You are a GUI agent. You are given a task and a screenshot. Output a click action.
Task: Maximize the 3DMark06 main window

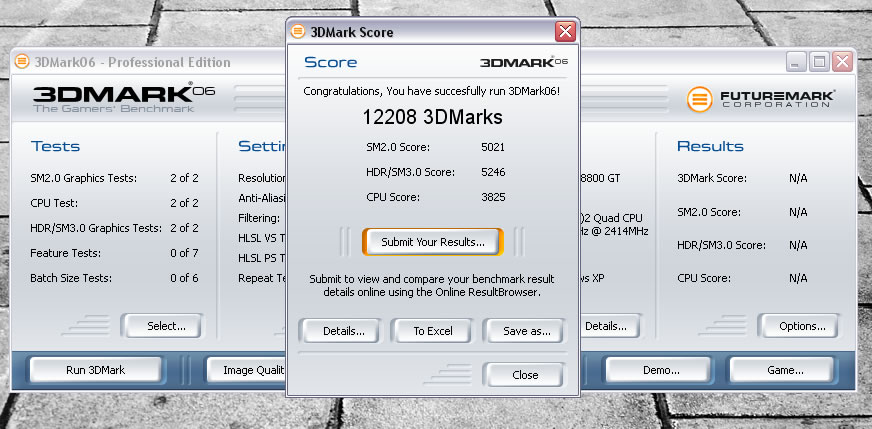(x=819, y=62)
